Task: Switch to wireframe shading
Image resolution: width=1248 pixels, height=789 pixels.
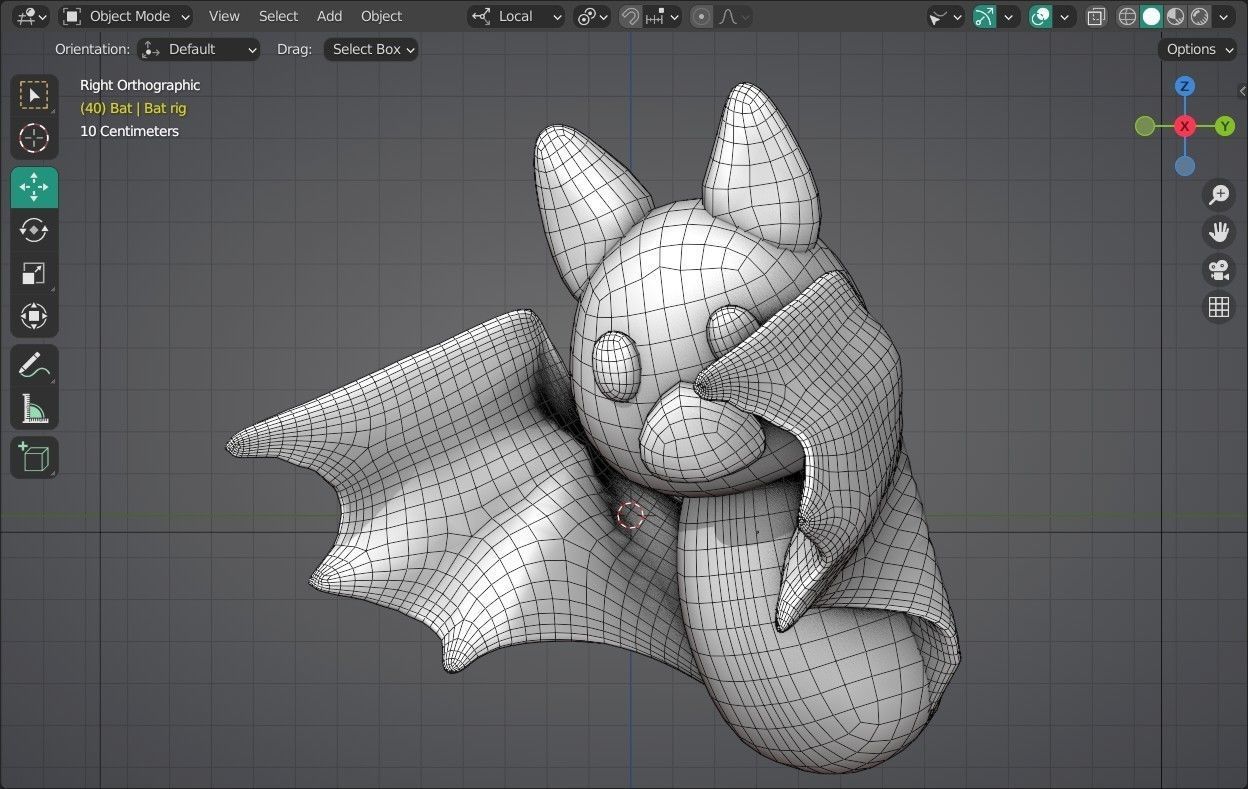Action: (x=1128, y=16)
